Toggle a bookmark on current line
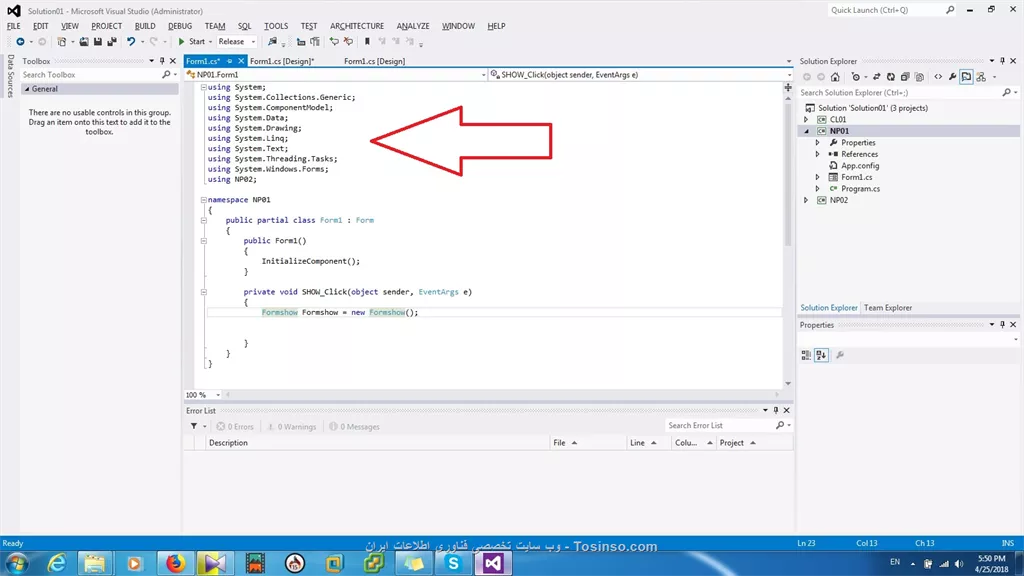This screenshot has width=1024, height=576. tap(367, 42)
